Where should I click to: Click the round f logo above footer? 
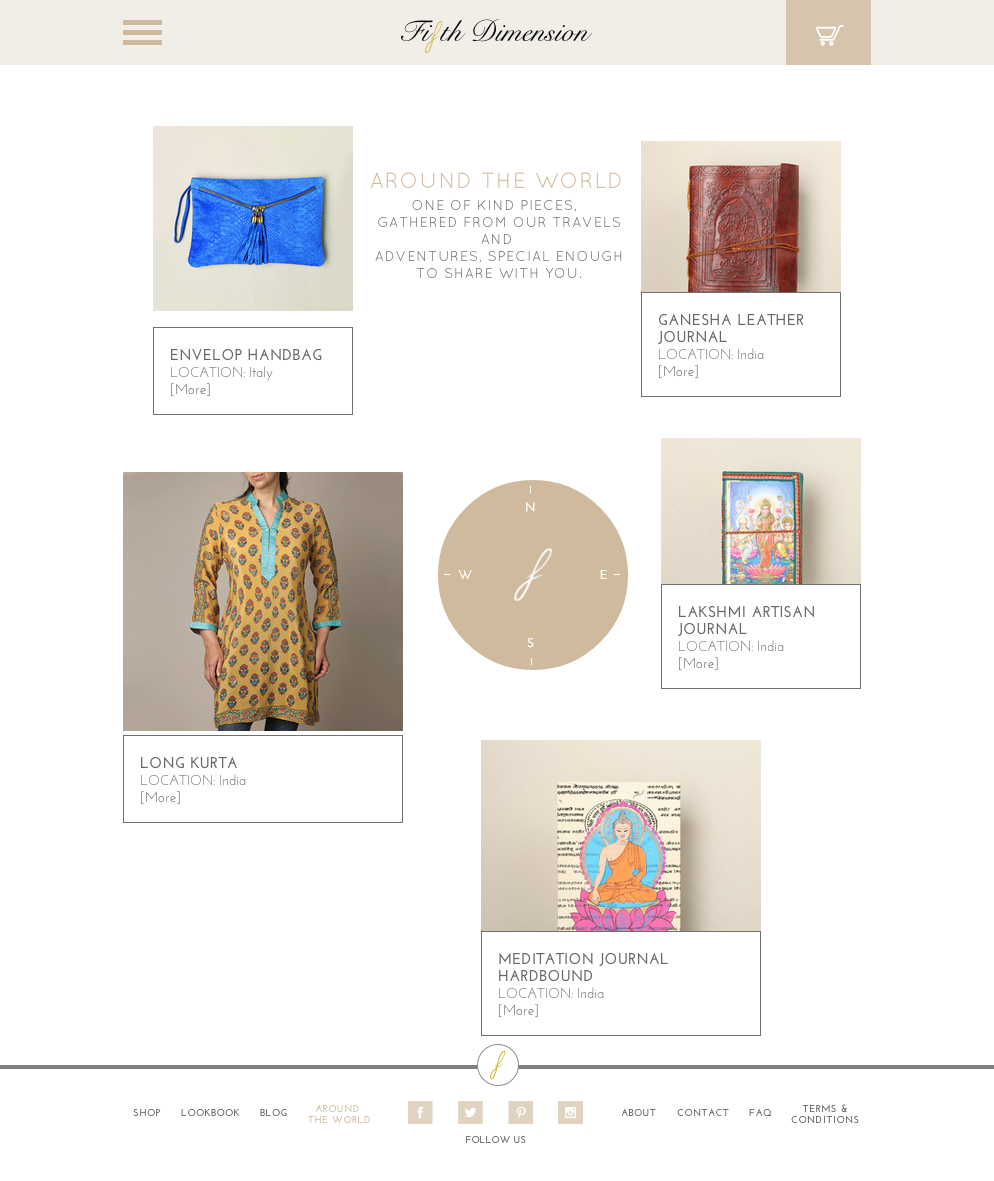(x=498, y=1065)
